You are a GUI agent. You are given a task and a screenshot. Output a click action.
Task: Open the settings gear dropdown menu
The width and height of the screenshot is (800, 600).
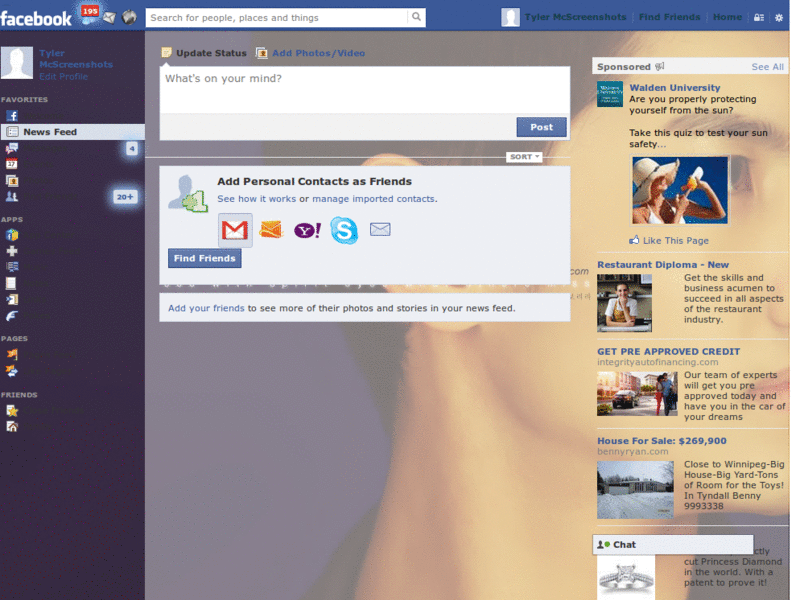pyautogui.click(x=779, y=18)
